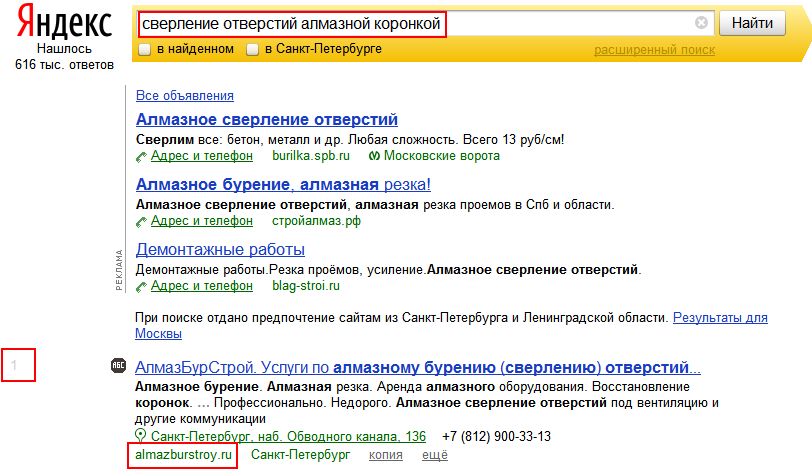The width and height of the screenshot is (812, 476).
Task: Clear the search query with the X icon
Action: (701, 23)
